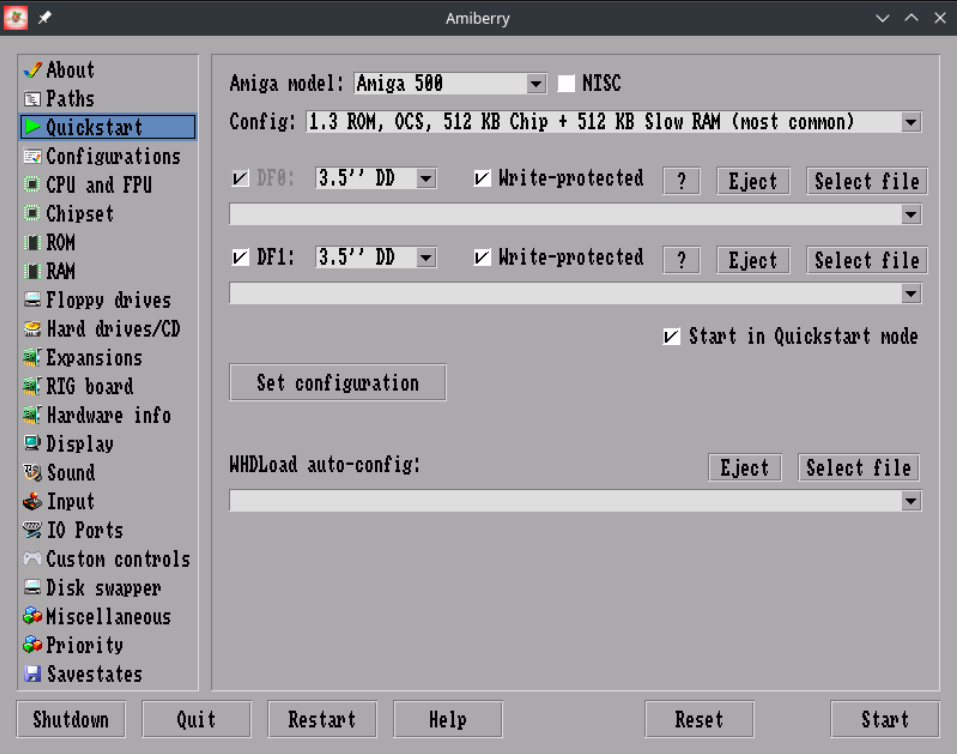This screenshot has width=957, height=754.
Task: Click the Input joystick icon
Action: [x=32, y=502]
